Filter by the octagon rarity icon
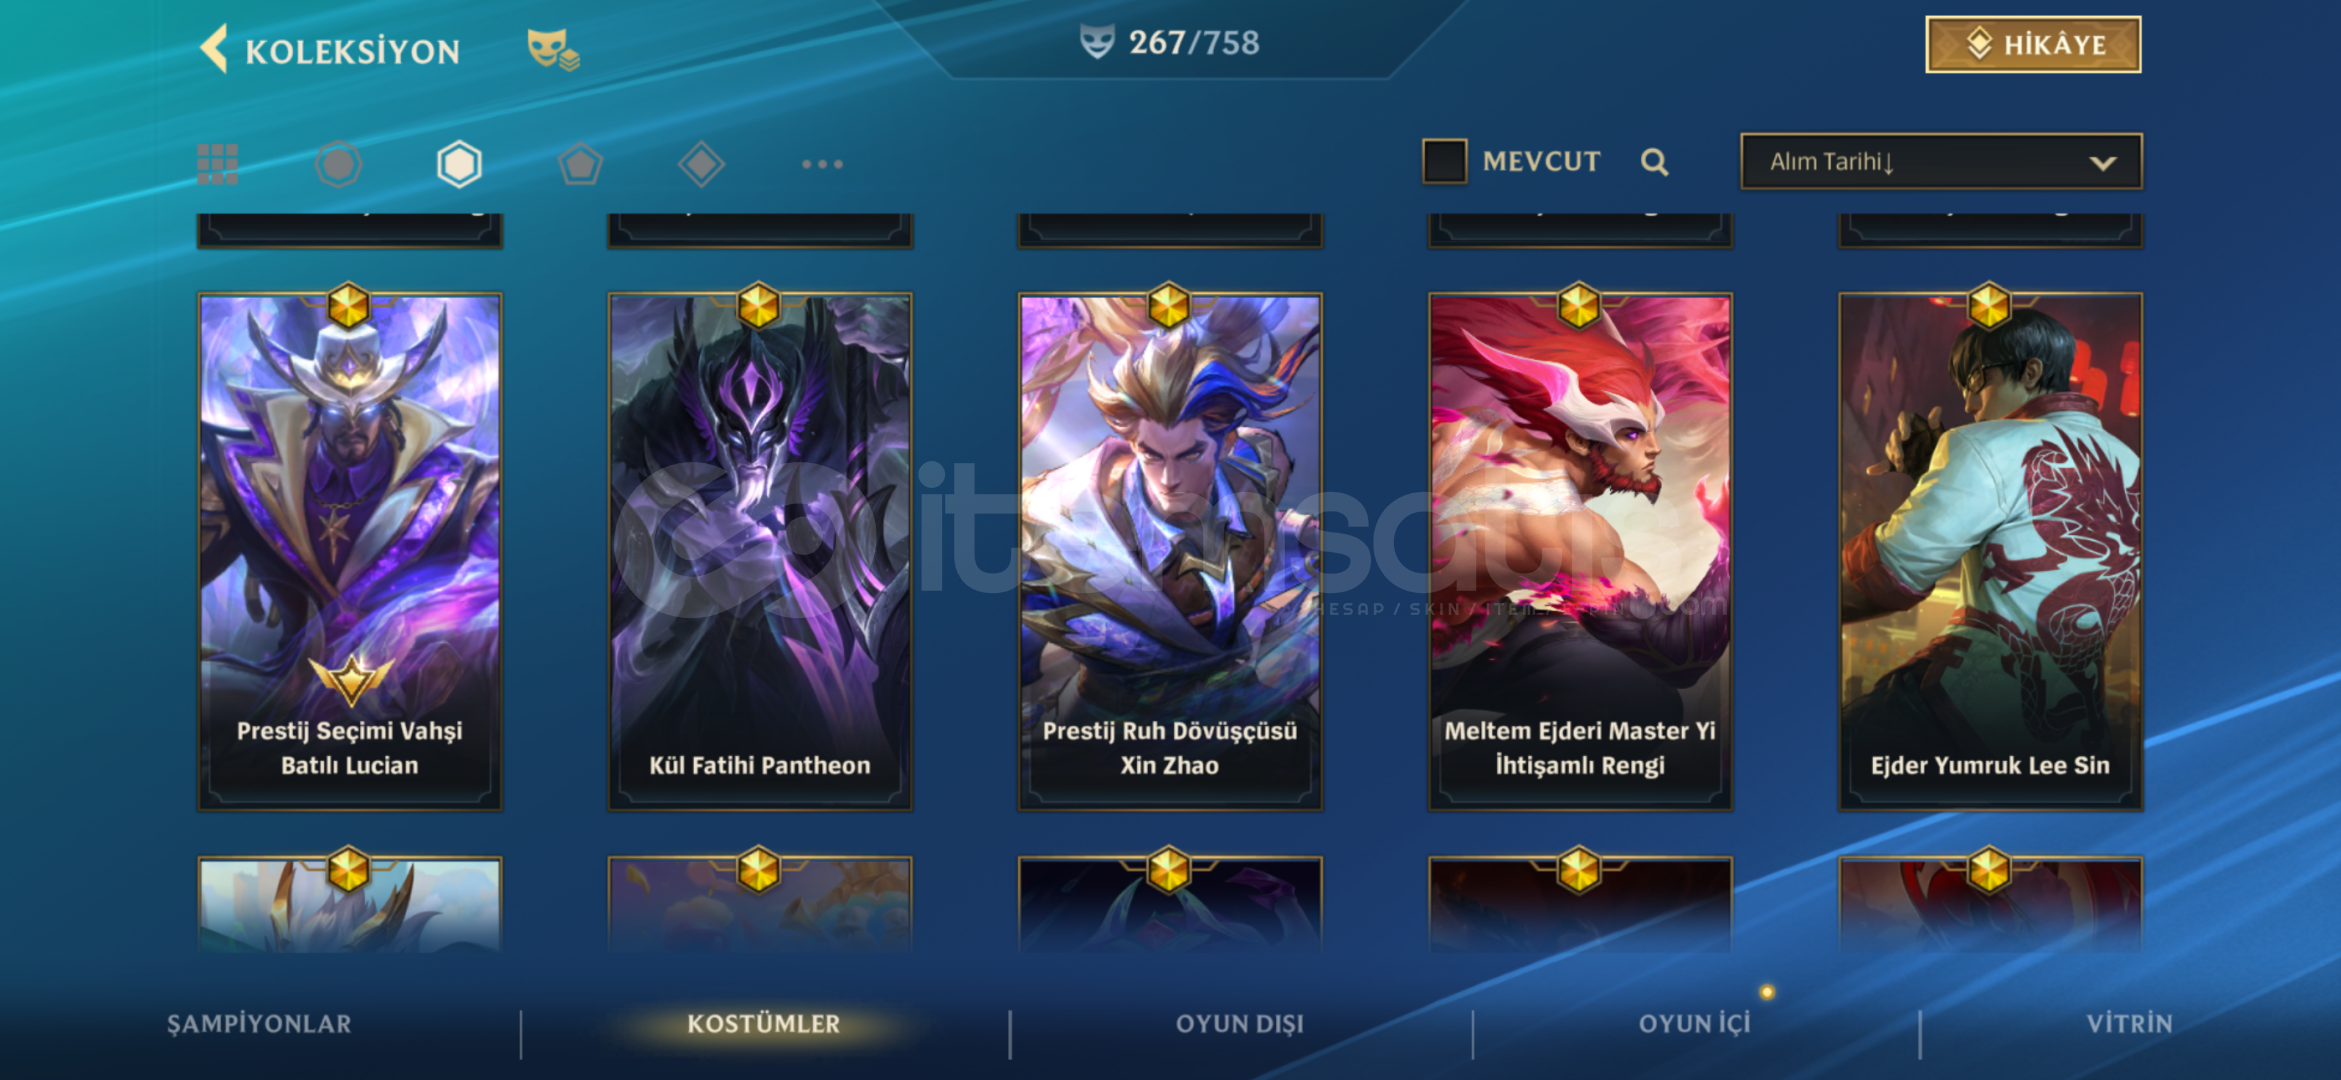2341x1080 pixels. coord(338,164)
